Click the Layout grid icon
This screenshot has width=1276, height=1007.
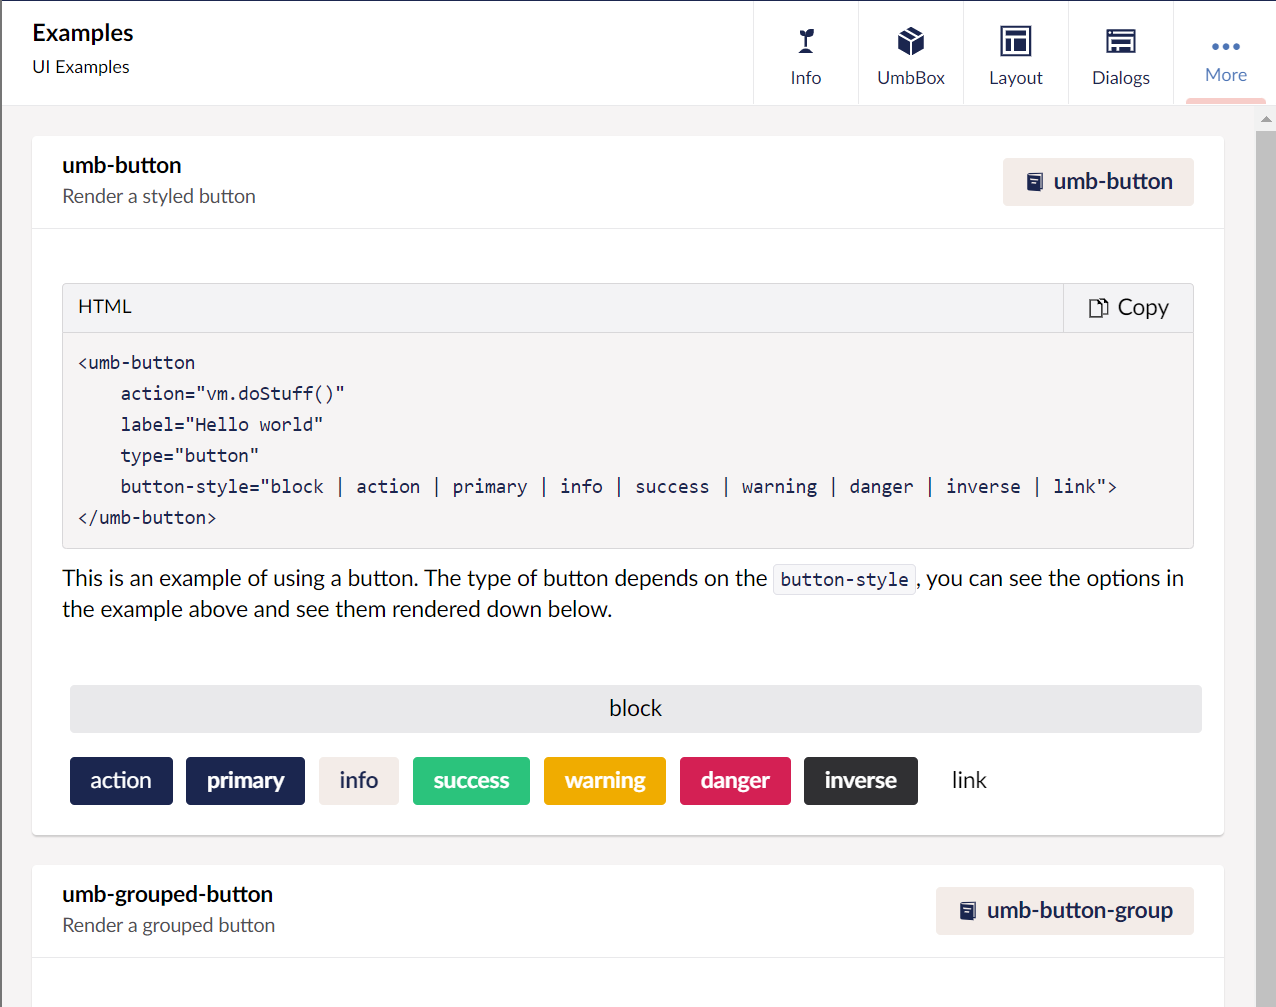pos(1016,41)
